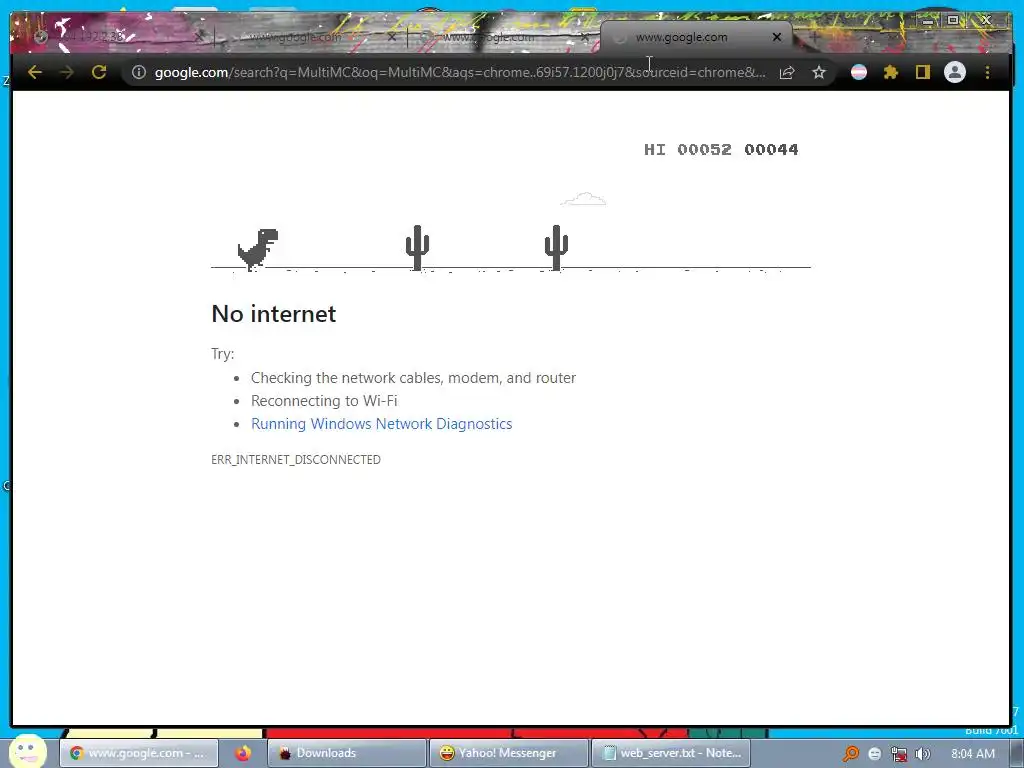1024x768 pixels.
Task: Click the No internet heading
Action: tap(274, 314)
